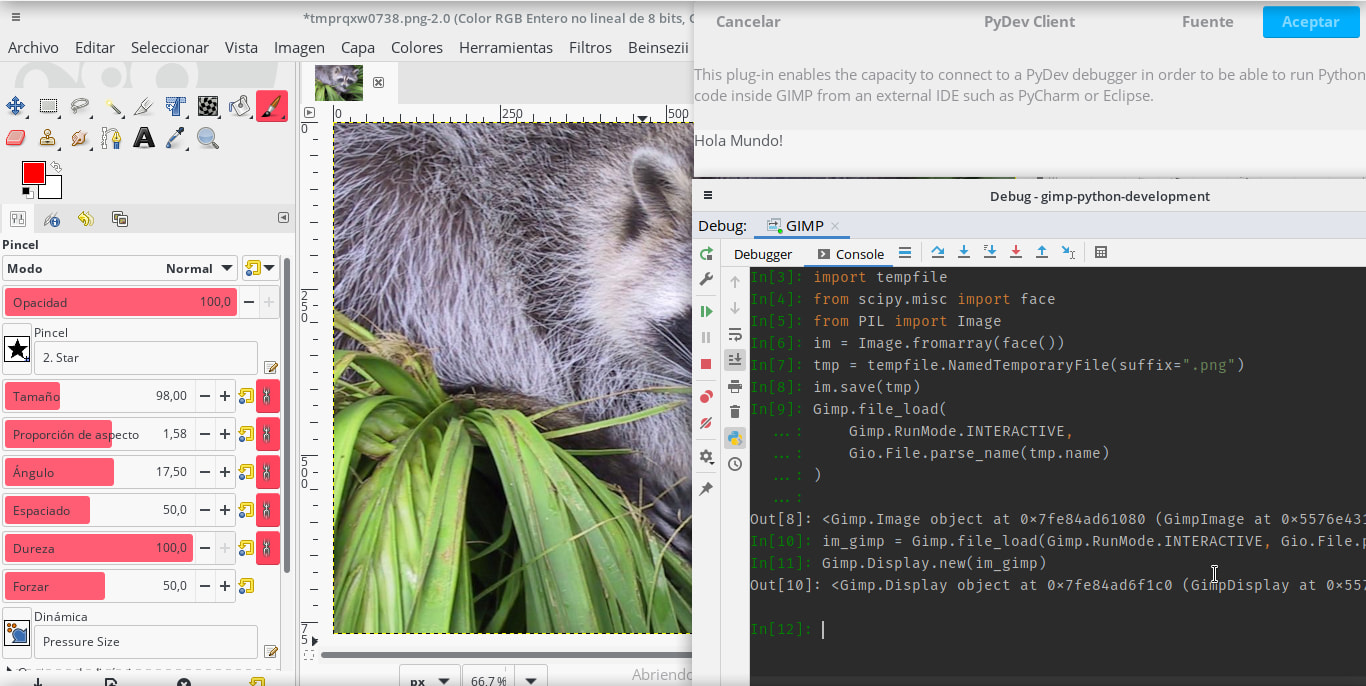Toggle the chain link next to Tamaño
This screenshot has height=686, width=1366.
(x=267, y=396)
